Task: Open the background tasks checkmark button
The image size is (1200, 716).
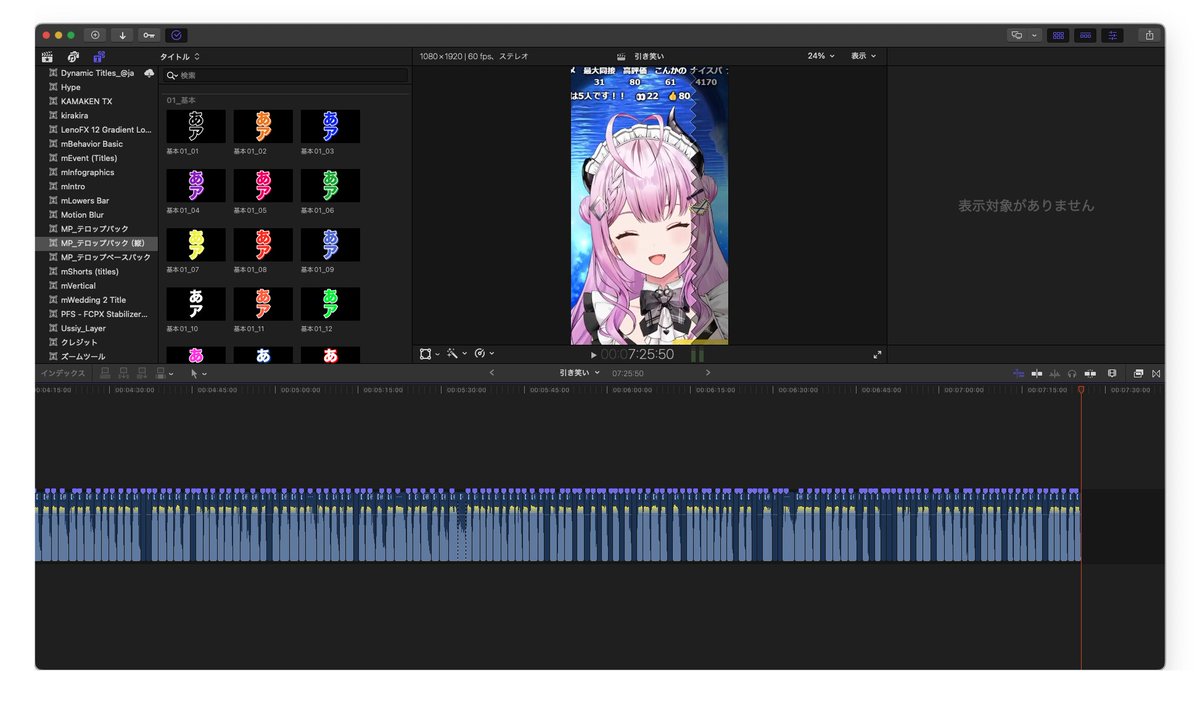Action: pos(177,35)
